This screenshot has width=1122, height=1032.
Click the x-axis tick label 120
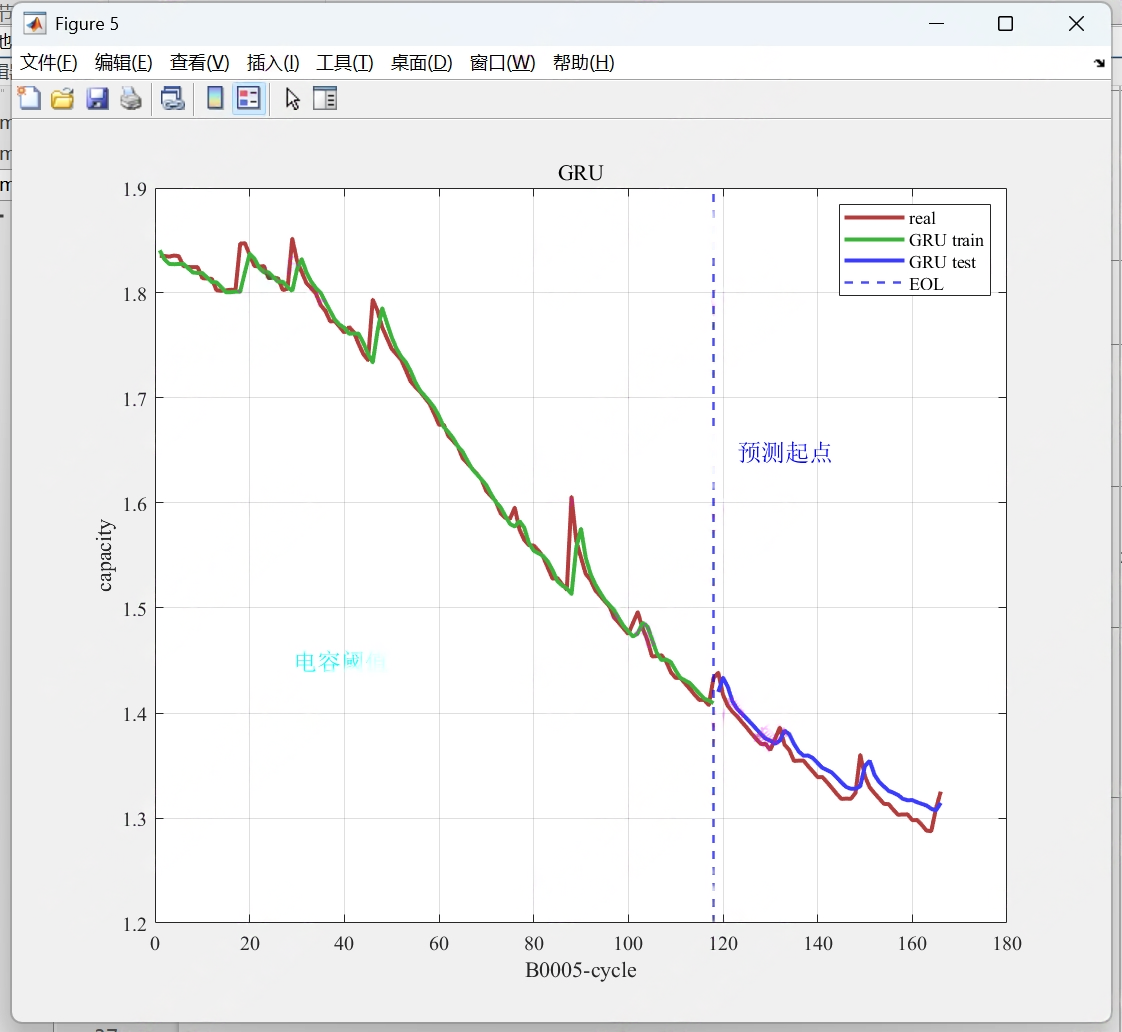(723, 943)
